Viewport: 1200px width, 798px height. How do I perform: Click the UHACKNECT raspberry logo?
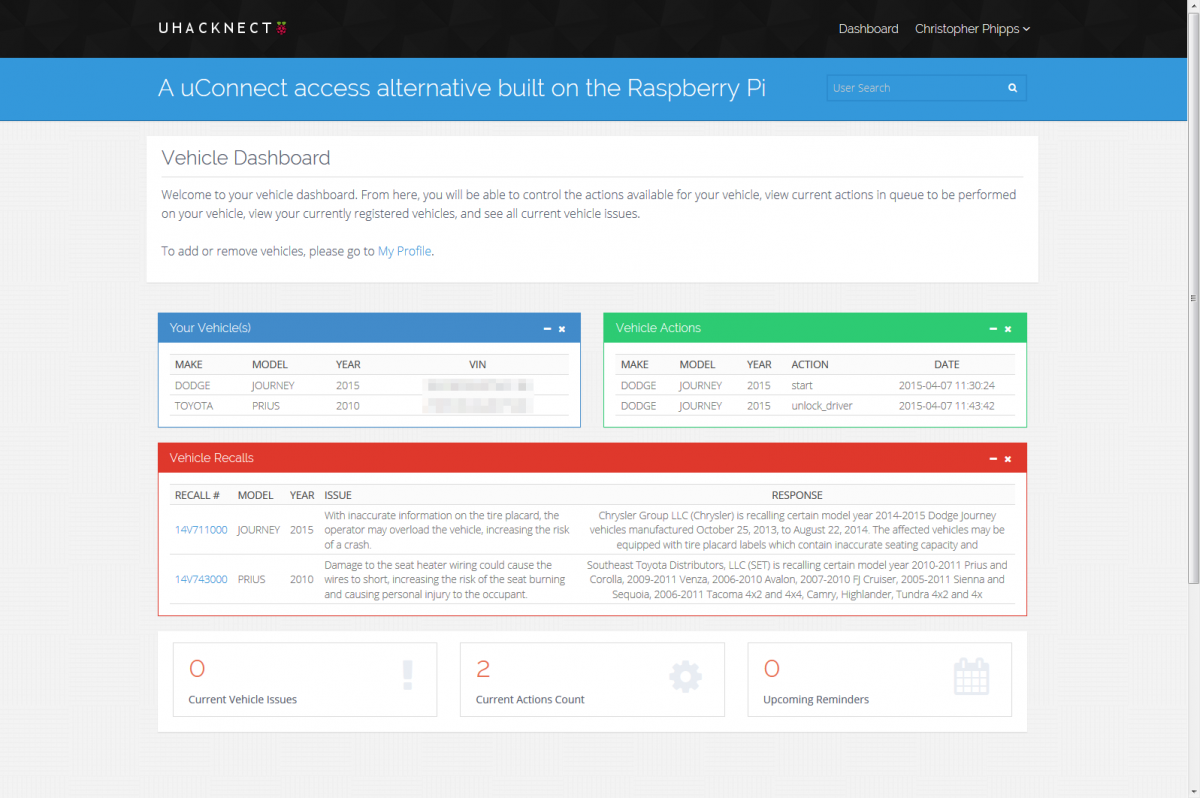pyautogui.click(x=223, y=28)
